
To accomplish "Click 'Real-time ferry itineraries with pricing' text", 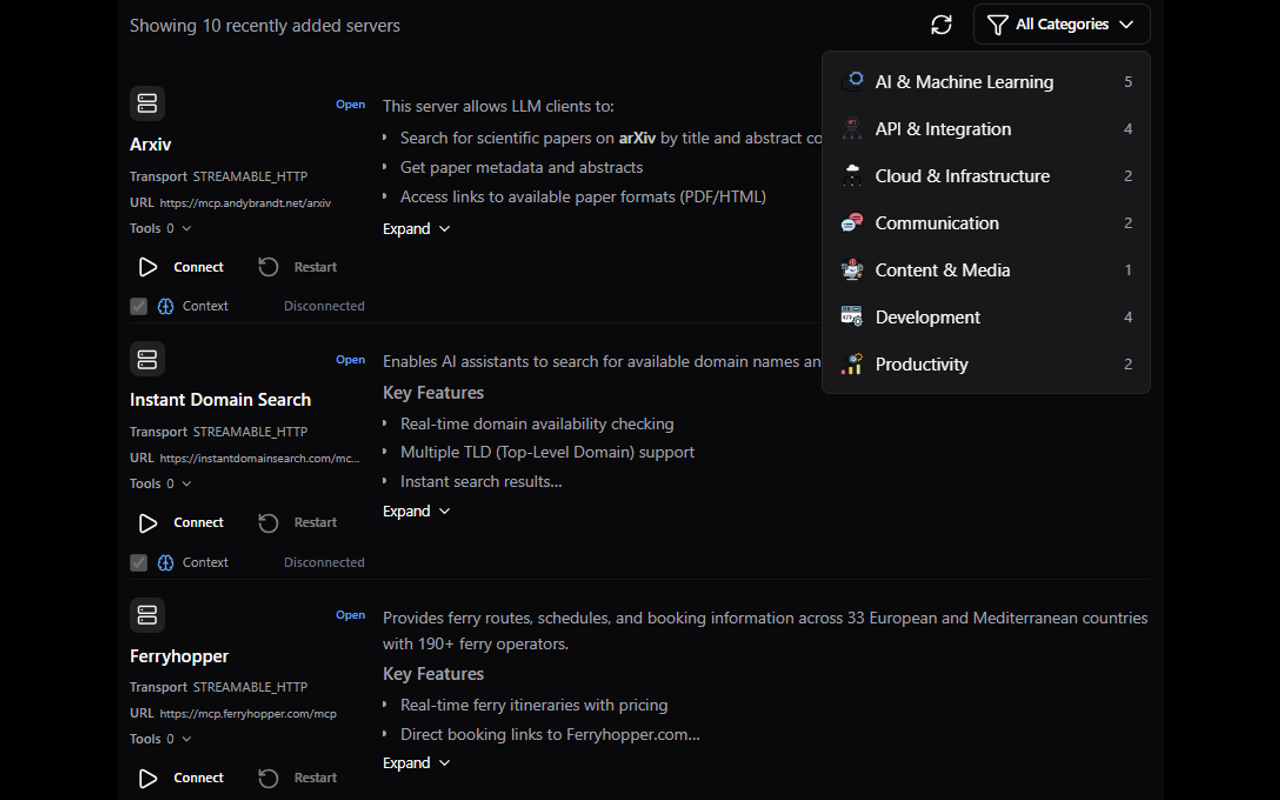I will 534,705.
